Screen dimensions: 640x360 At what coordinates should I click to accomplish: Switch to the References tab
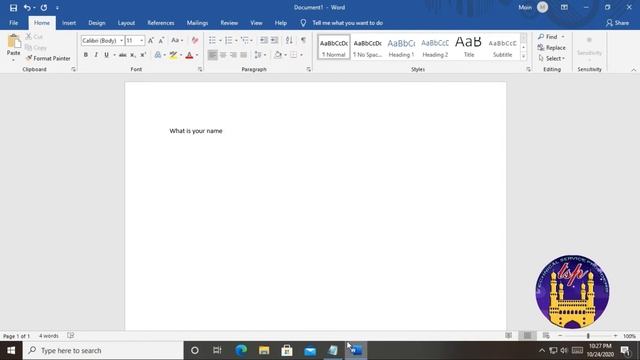161,23
